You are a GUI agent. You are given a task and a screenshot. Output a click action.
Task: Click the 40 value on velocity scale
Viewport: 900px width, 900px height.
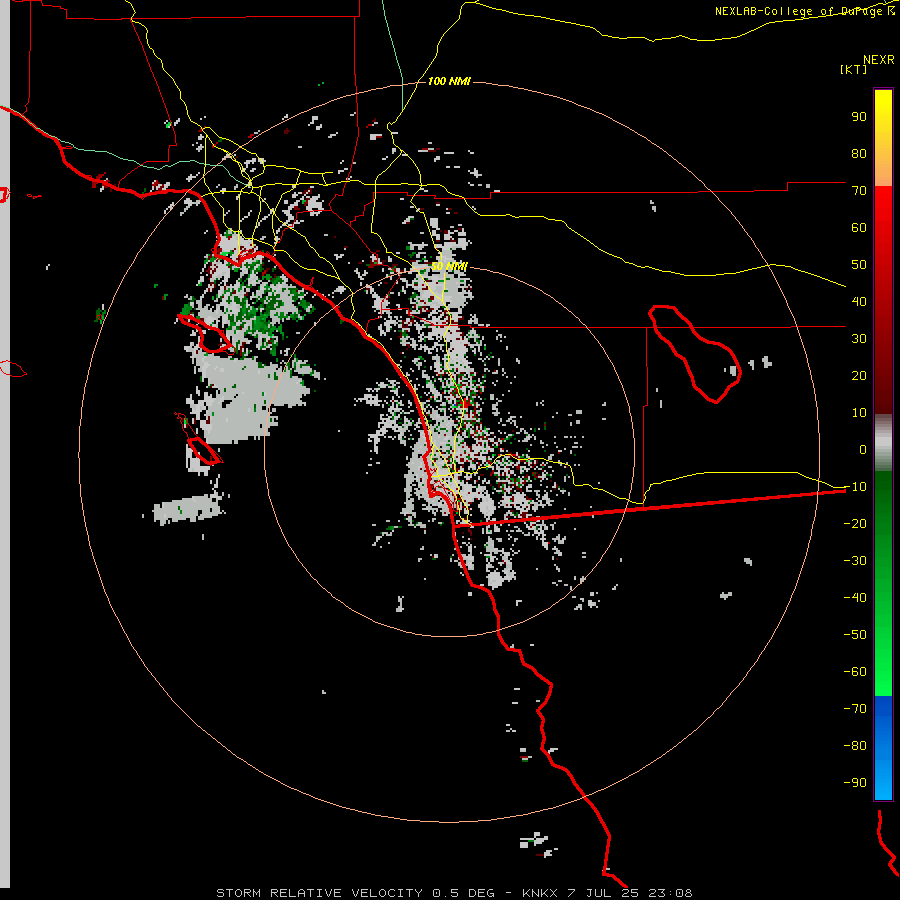[859, 301]
